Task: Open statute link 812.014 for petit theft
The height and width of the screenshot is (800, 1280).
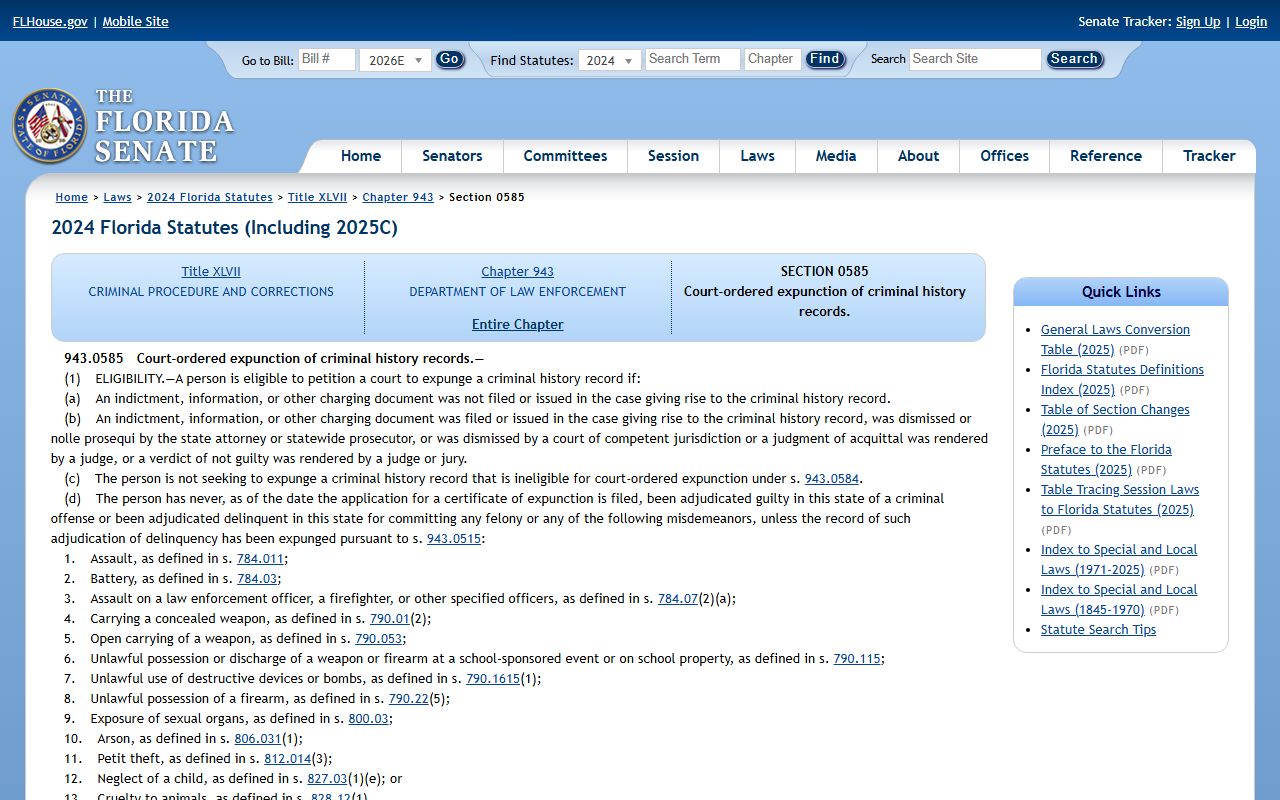Action: click(288, 759)
